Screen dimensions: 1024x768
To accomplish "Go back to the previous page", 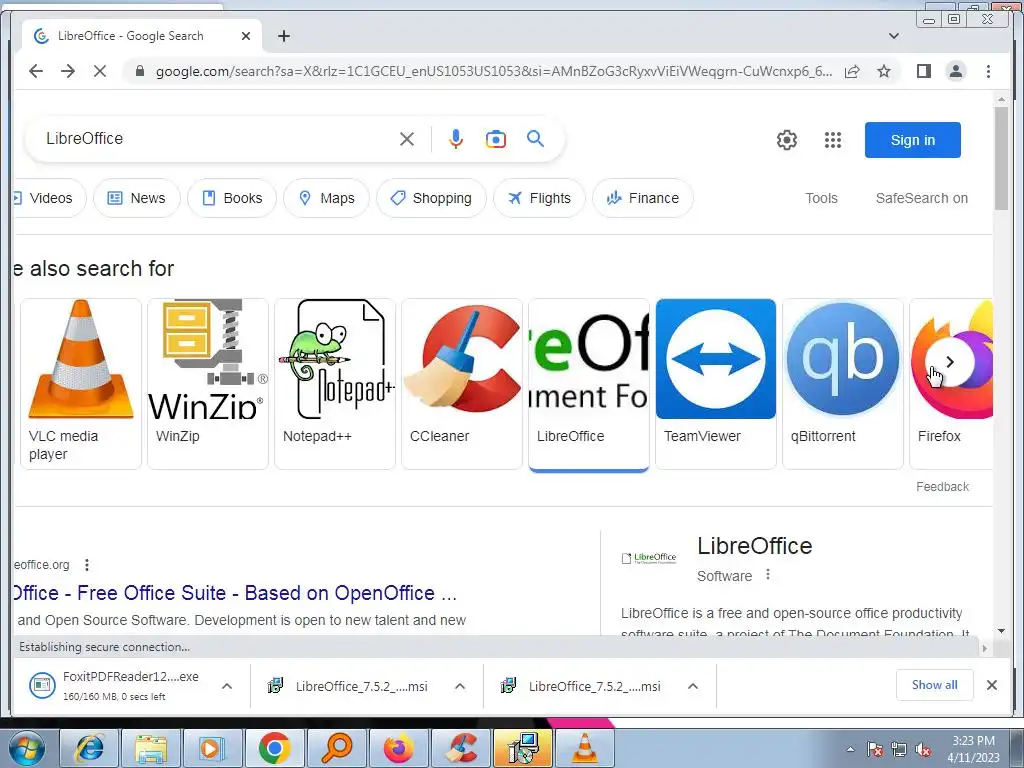I will (36, 71).
